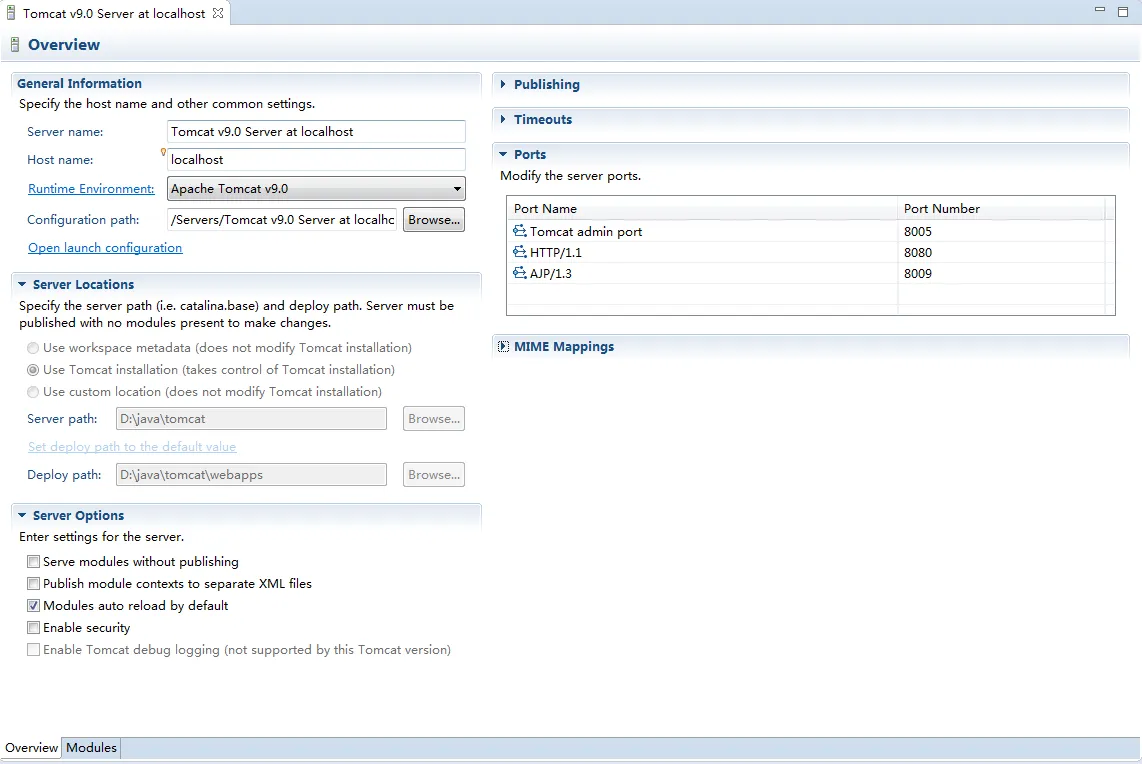Open the Runtime Environment dropdown
This screenshot has height=764, width=1142.
tap(316, 189)
